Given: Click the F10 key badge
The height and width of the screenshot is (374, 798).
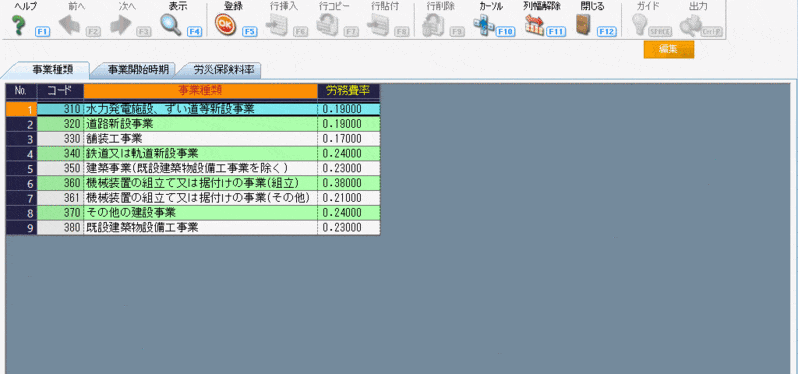Looking at the screenshot, I should [x=505, y=32].
